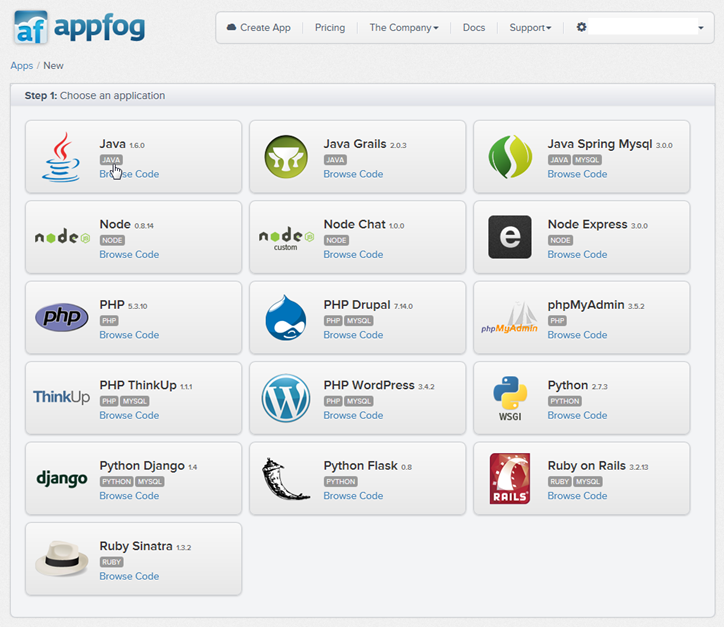Select the Drupal droplet icon

(x=286, y=318)
